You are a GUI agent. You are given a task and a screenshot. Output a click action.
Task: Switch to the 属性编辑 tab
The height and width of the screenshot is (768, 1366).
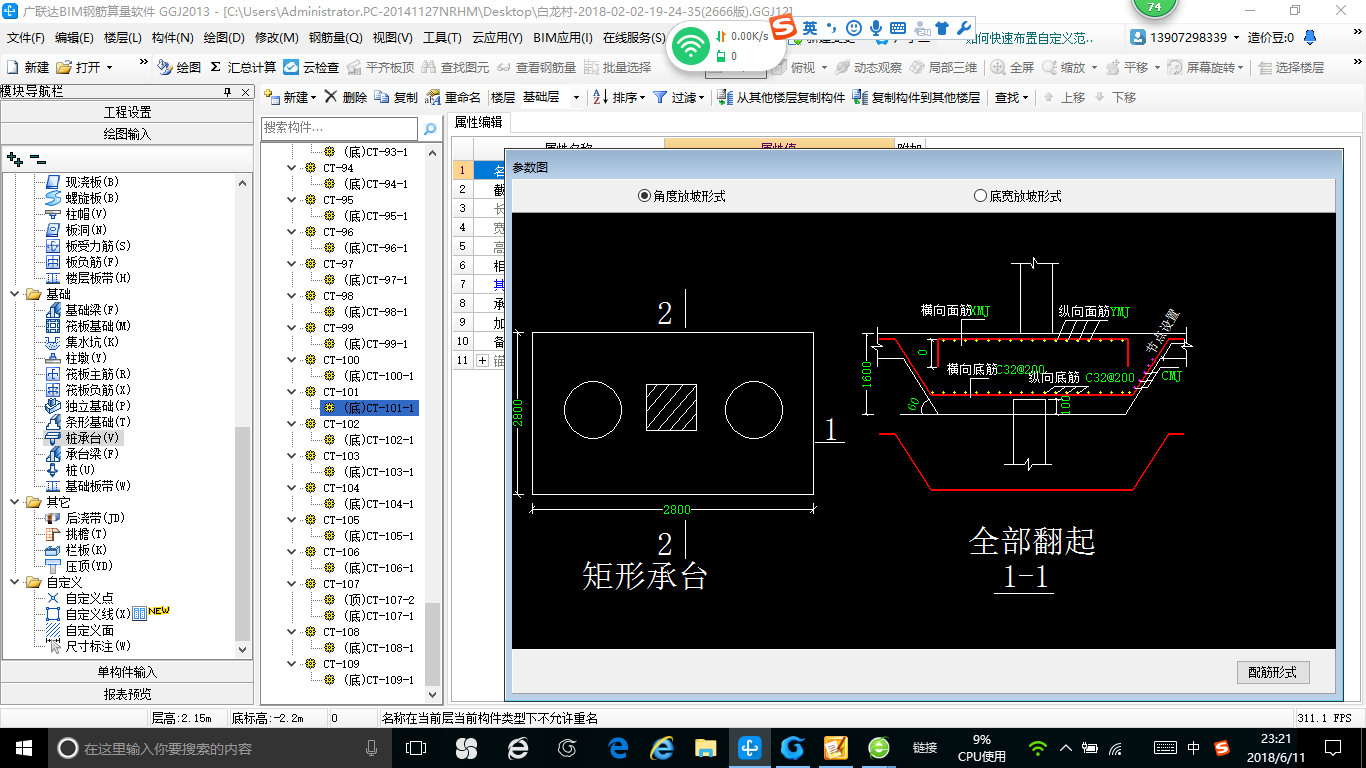point(479,122)
